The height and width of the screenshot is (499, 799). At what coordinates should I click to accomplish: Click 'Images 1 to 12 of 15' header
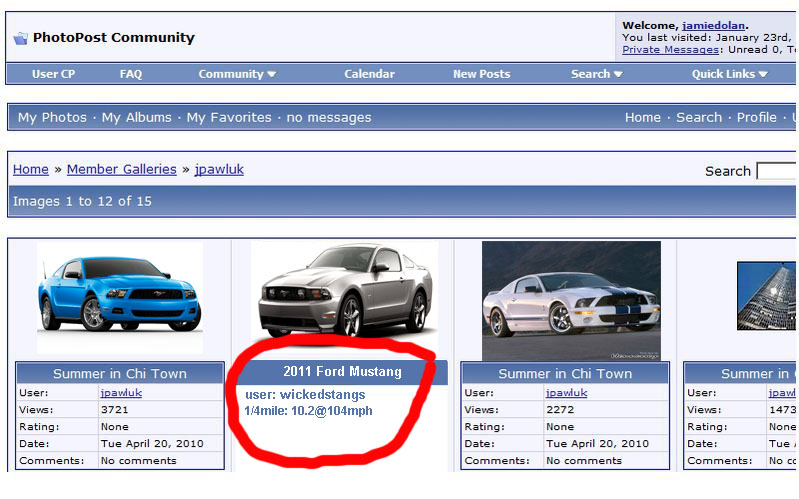point(82,201)
